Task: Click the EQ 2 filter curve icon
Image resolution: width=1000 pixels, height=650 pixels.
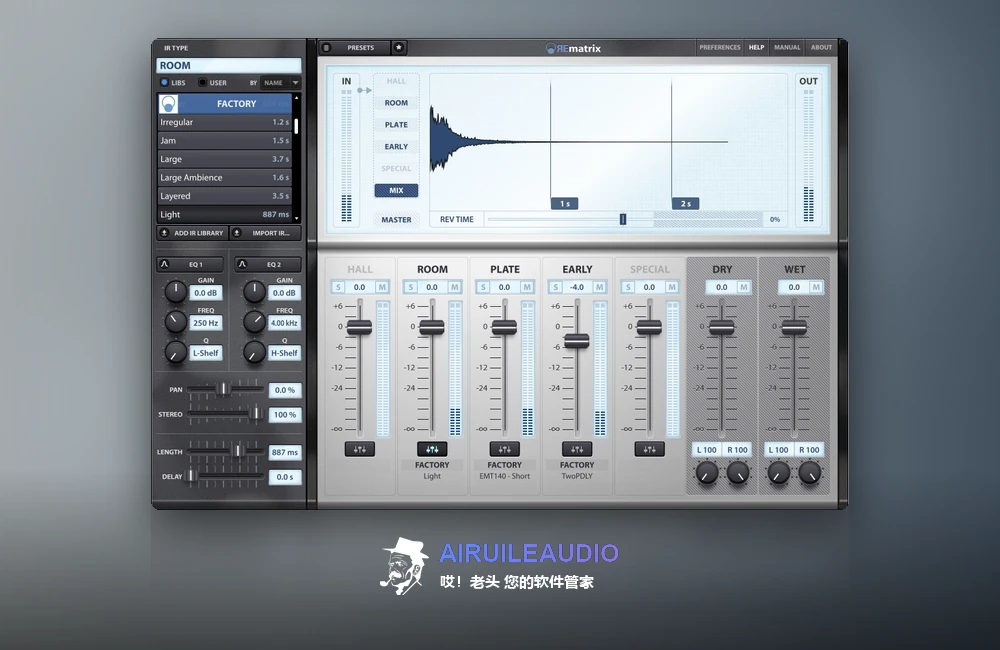Action: pos(242,264)
